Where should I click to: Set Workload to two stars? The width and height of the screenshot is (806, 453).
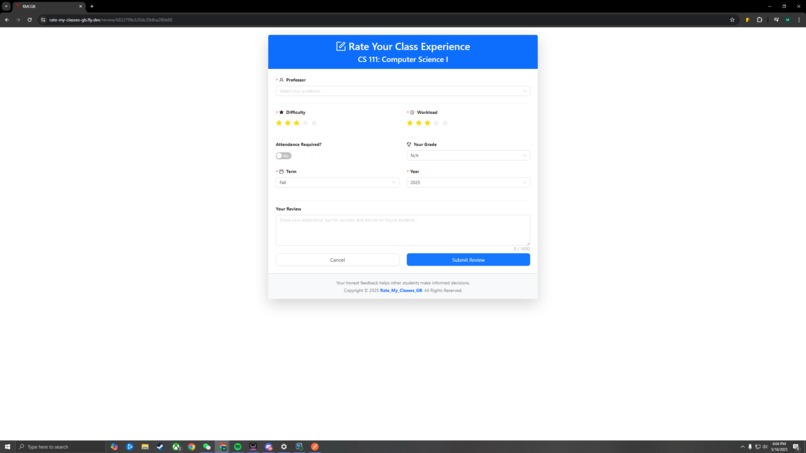click(418, 123)
